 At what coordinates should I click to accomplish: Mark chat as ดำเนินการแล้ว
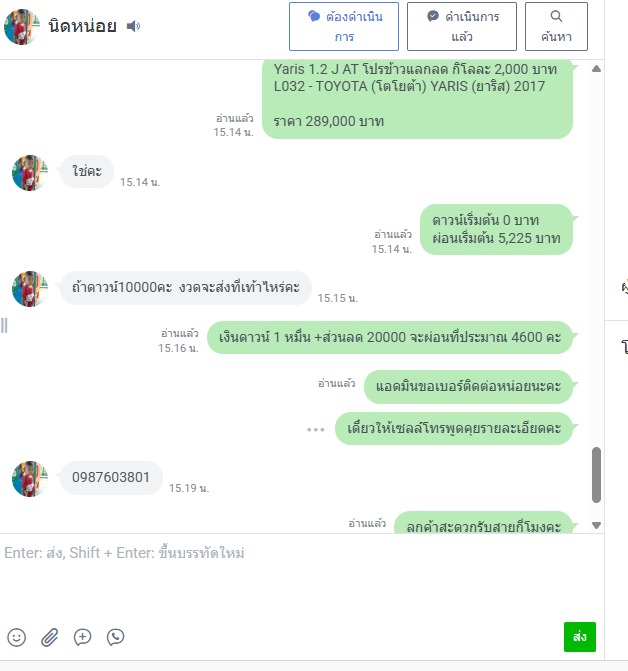point(462,27)
